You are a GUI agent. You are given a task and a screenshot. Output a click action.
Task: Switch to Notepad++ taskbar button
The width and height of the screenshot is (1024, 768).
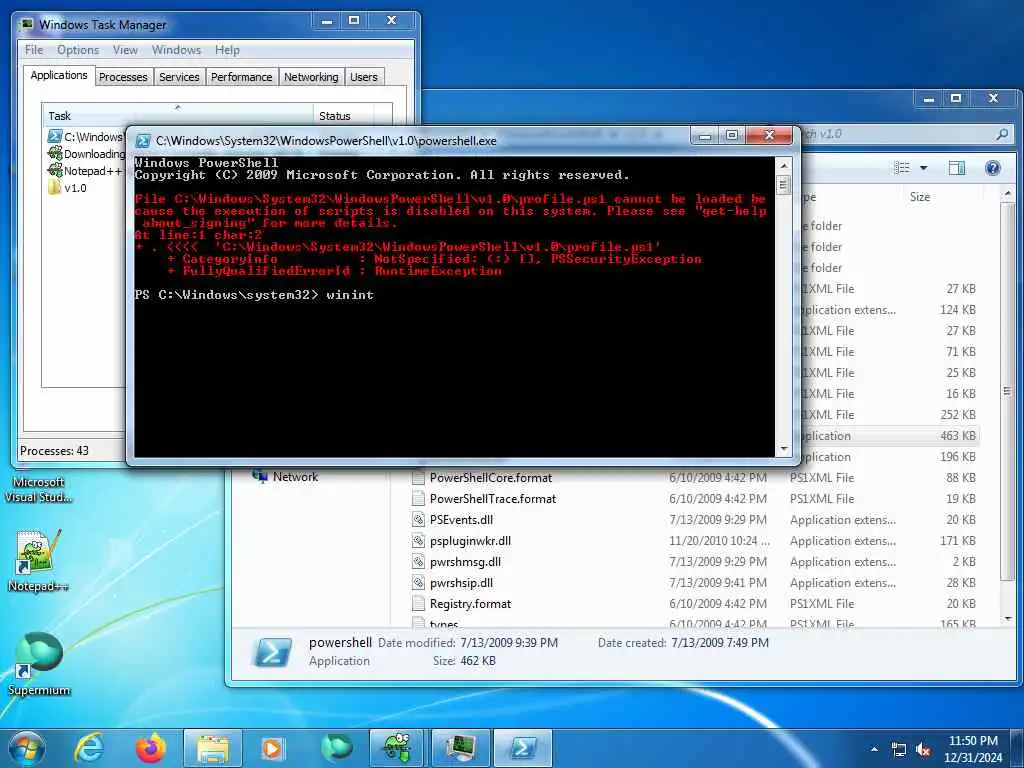pos(397,748)
